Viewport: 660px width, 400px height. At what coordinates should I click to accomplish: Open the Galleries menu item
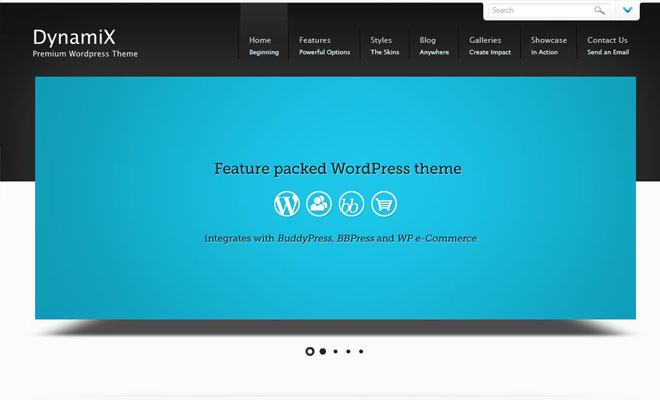[490, 45]
